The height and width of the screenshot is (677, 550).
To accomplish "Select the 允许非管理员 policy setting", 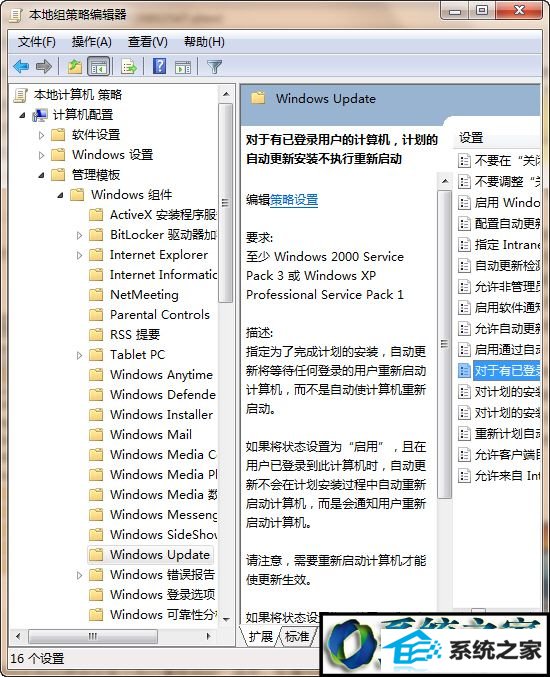I will coord(507,286).
